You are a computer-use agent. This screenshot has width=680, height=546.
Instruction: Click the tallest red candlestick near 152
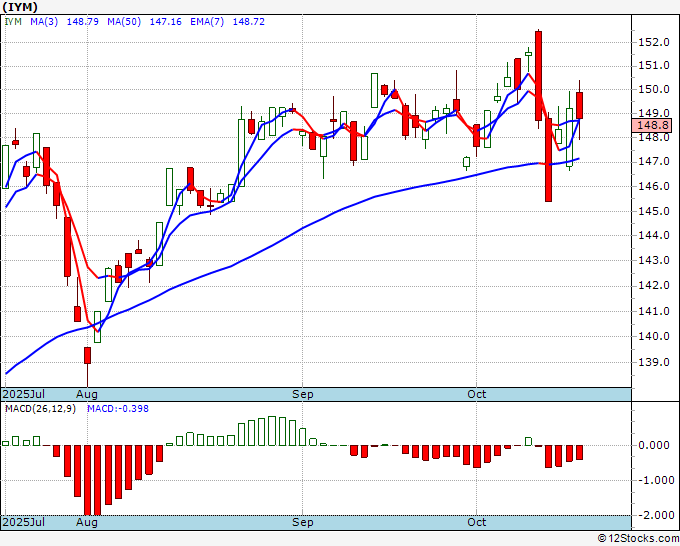[x=538, y=76]
